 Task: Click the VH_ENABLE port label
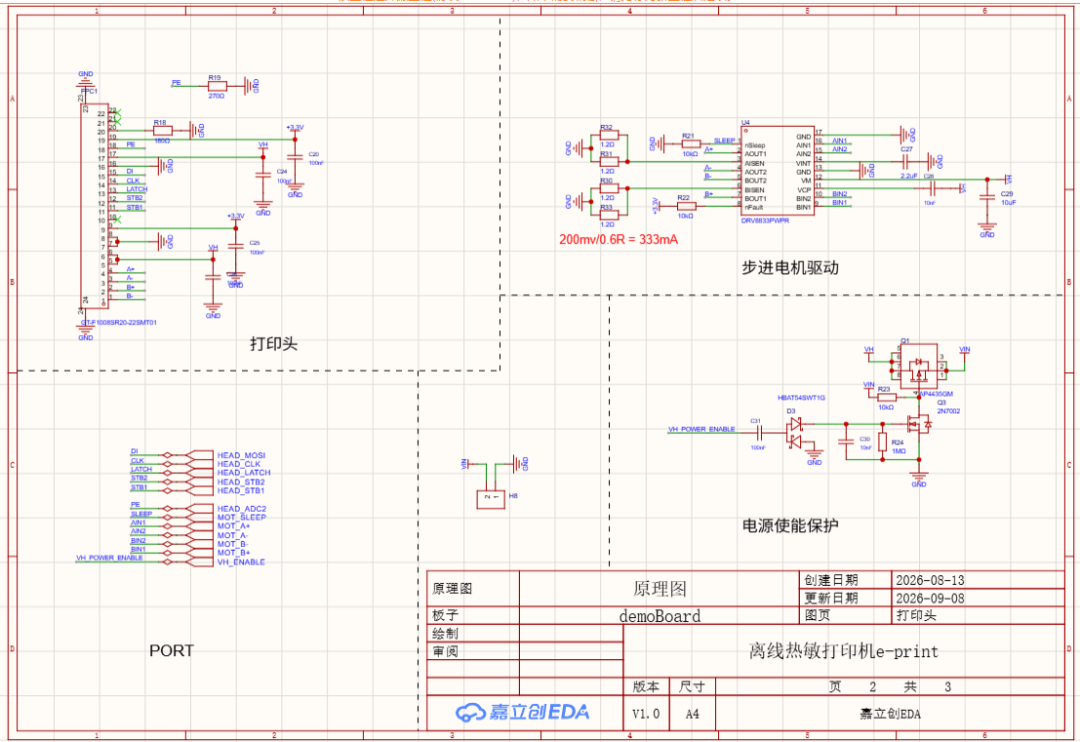tap(241, 562)
